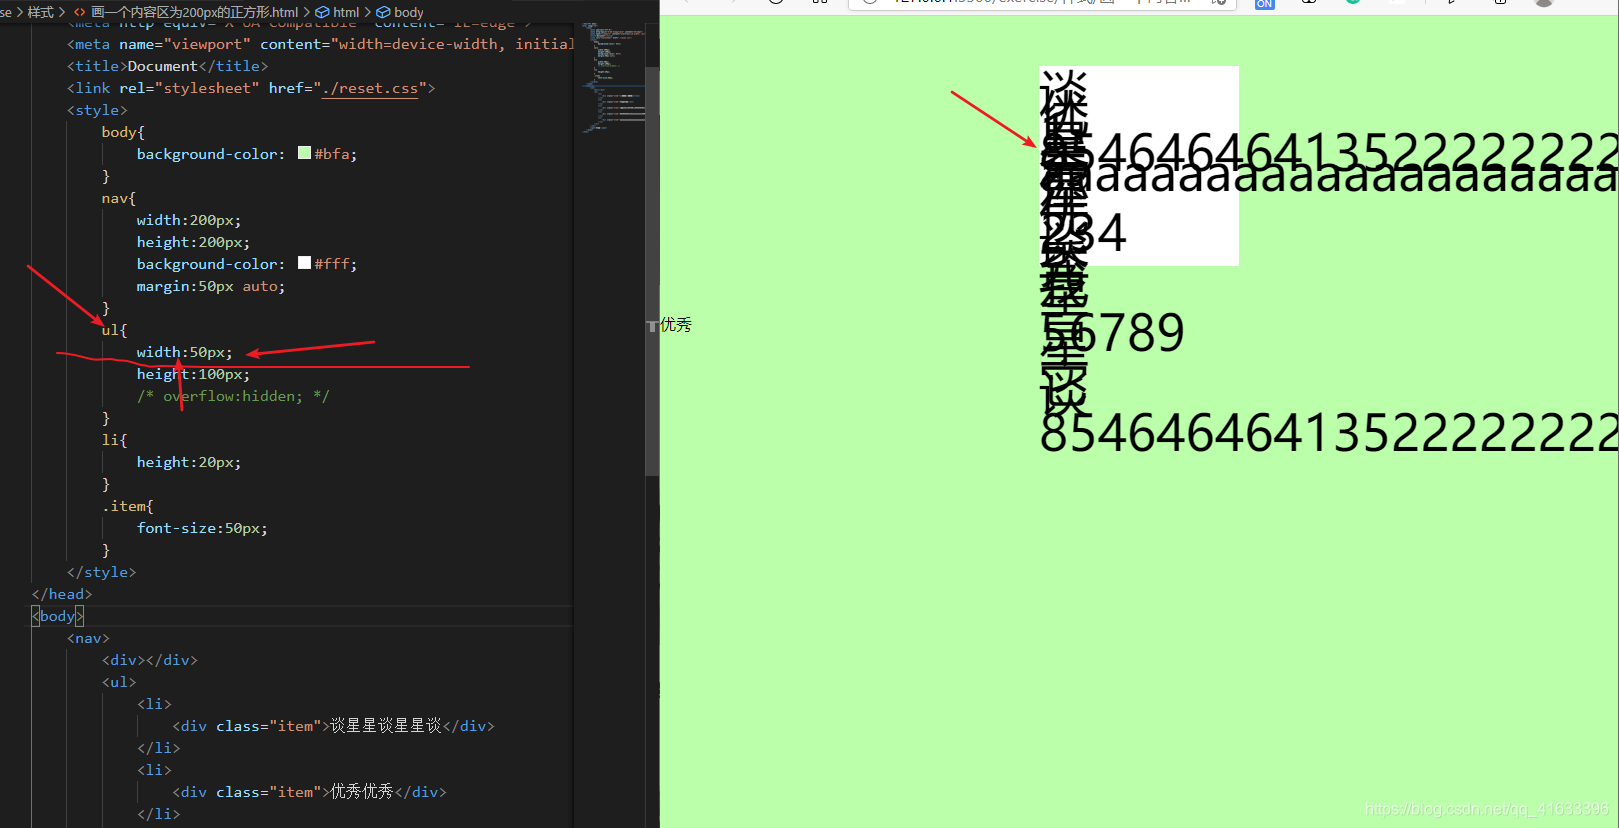Image resolution: width=1619 pixels, height=828 pixels.
Task: Click the item div containing 优秀优秀
Action: 309,792
